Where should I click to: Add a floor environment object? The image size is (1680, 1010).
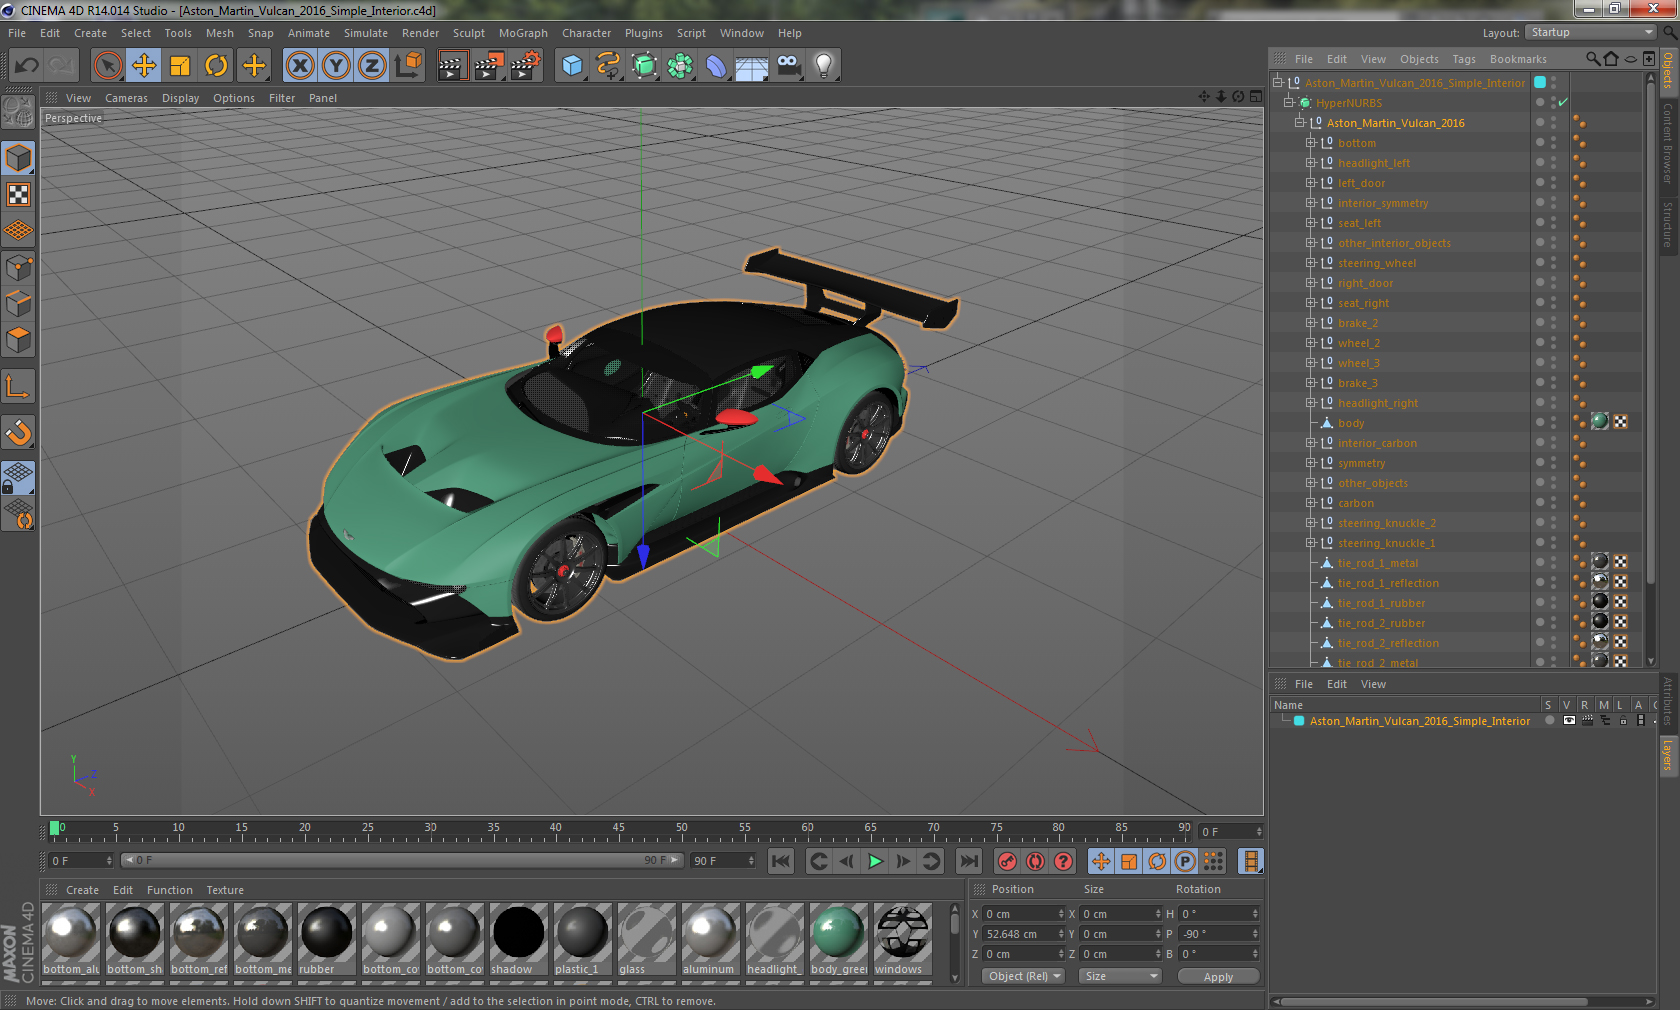(752, 66)
